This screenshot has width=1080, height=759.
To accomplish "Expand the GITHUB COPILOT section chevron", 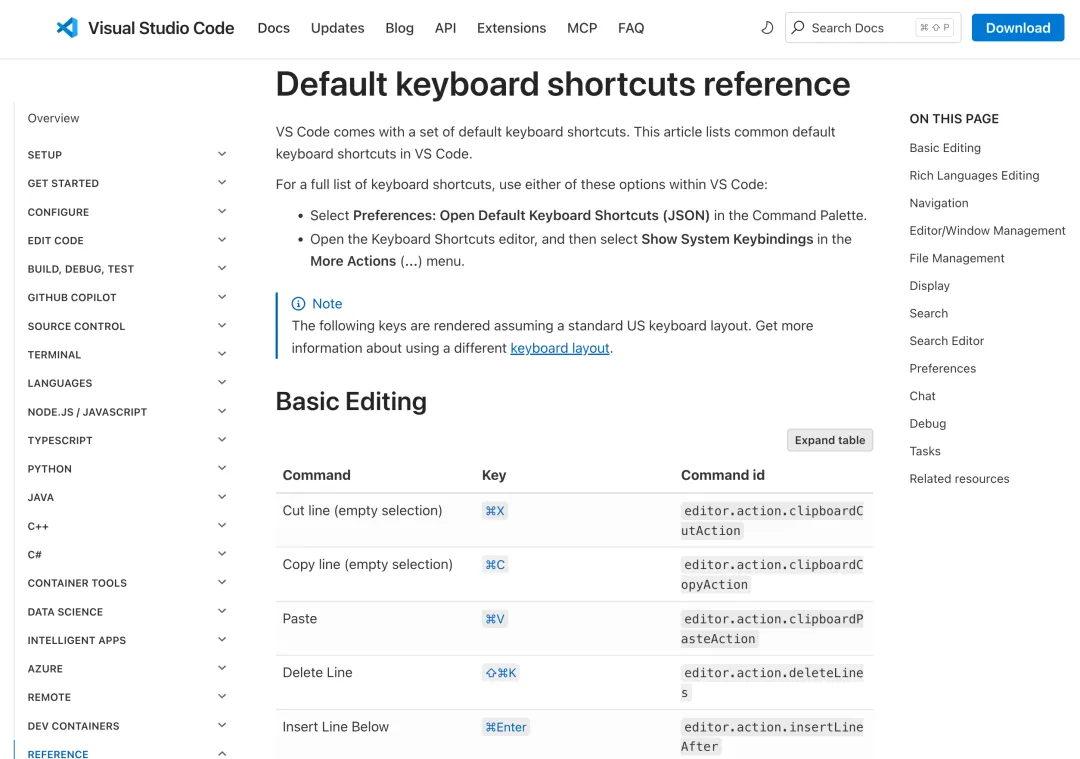I will pyautogui.click(x=222, y=297).
